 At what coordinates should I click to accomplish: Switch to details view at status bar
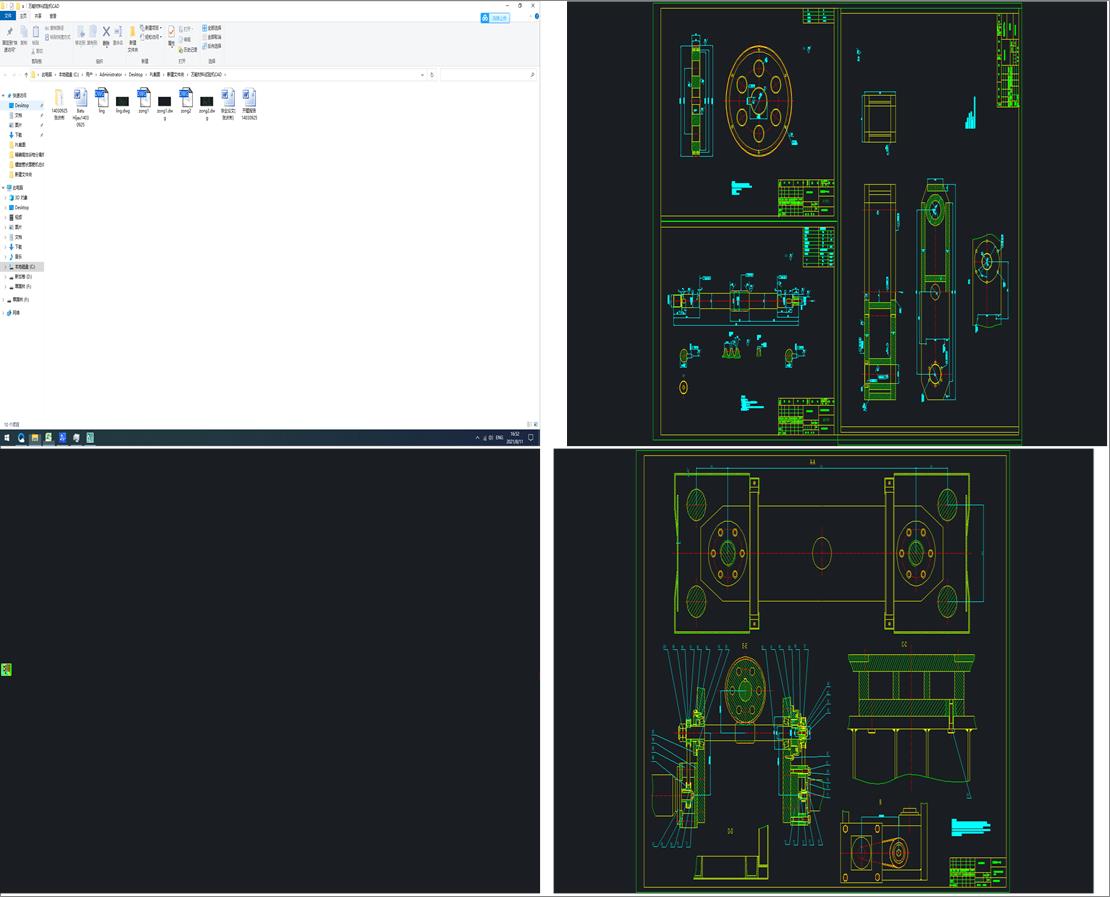pyautogui.click(x=529, y=424)
